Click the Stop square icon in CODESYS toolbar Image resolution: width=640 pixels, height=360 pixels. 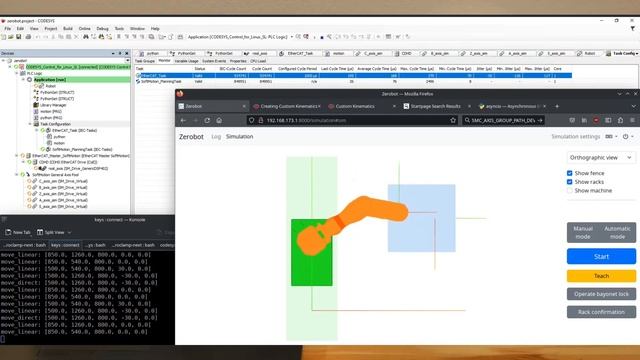(322, 37)
